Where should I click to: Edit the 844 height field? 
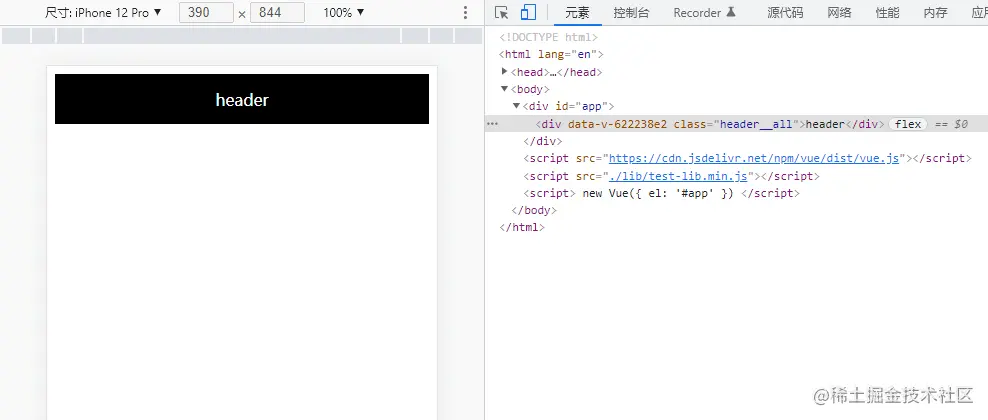277,12
